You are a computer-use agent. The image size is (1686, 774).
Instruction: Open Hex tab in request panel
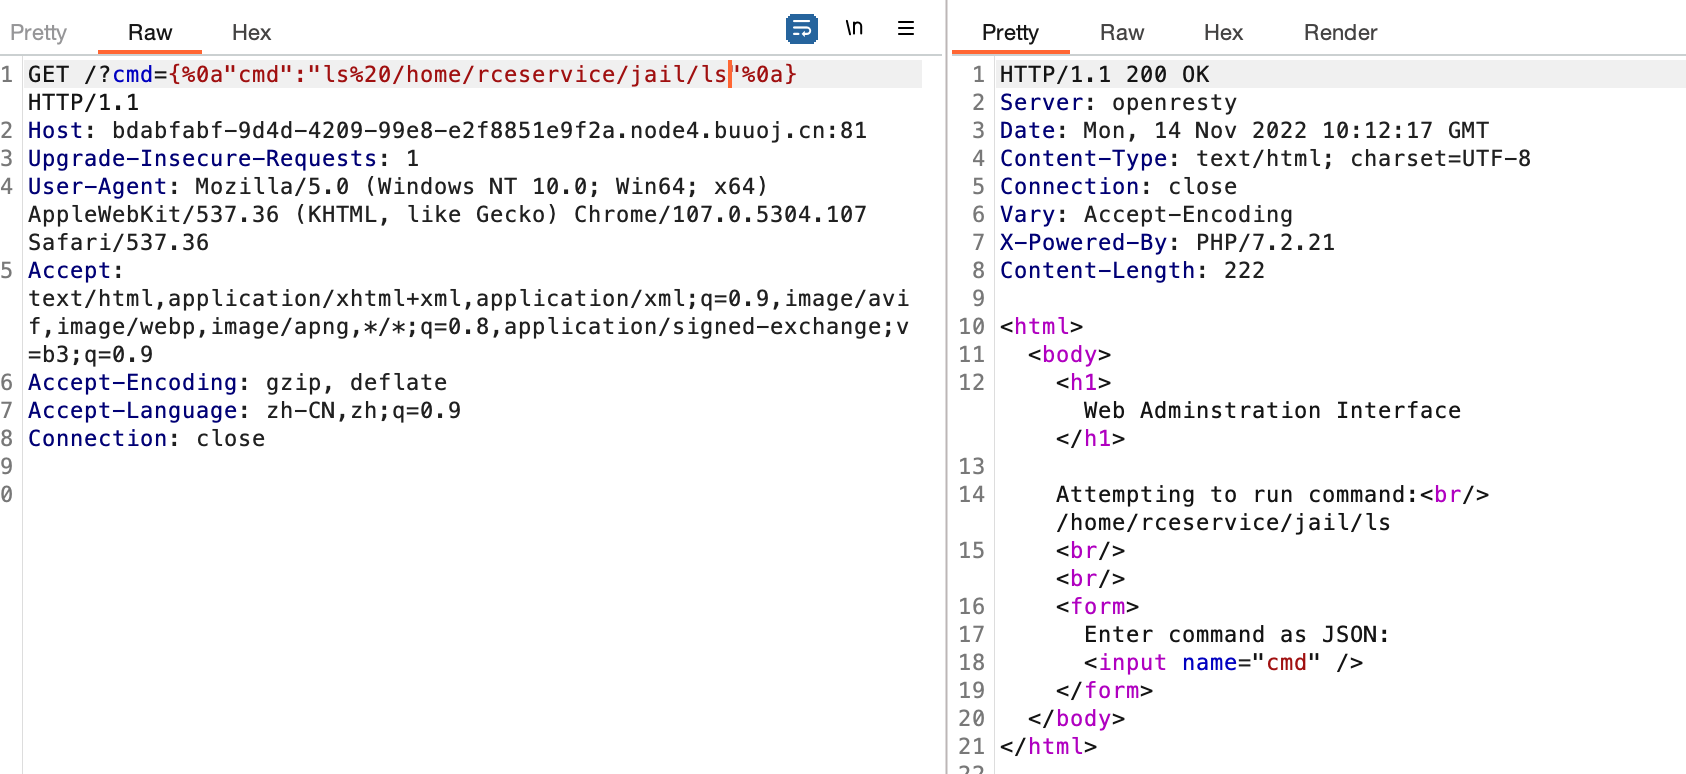251,33
